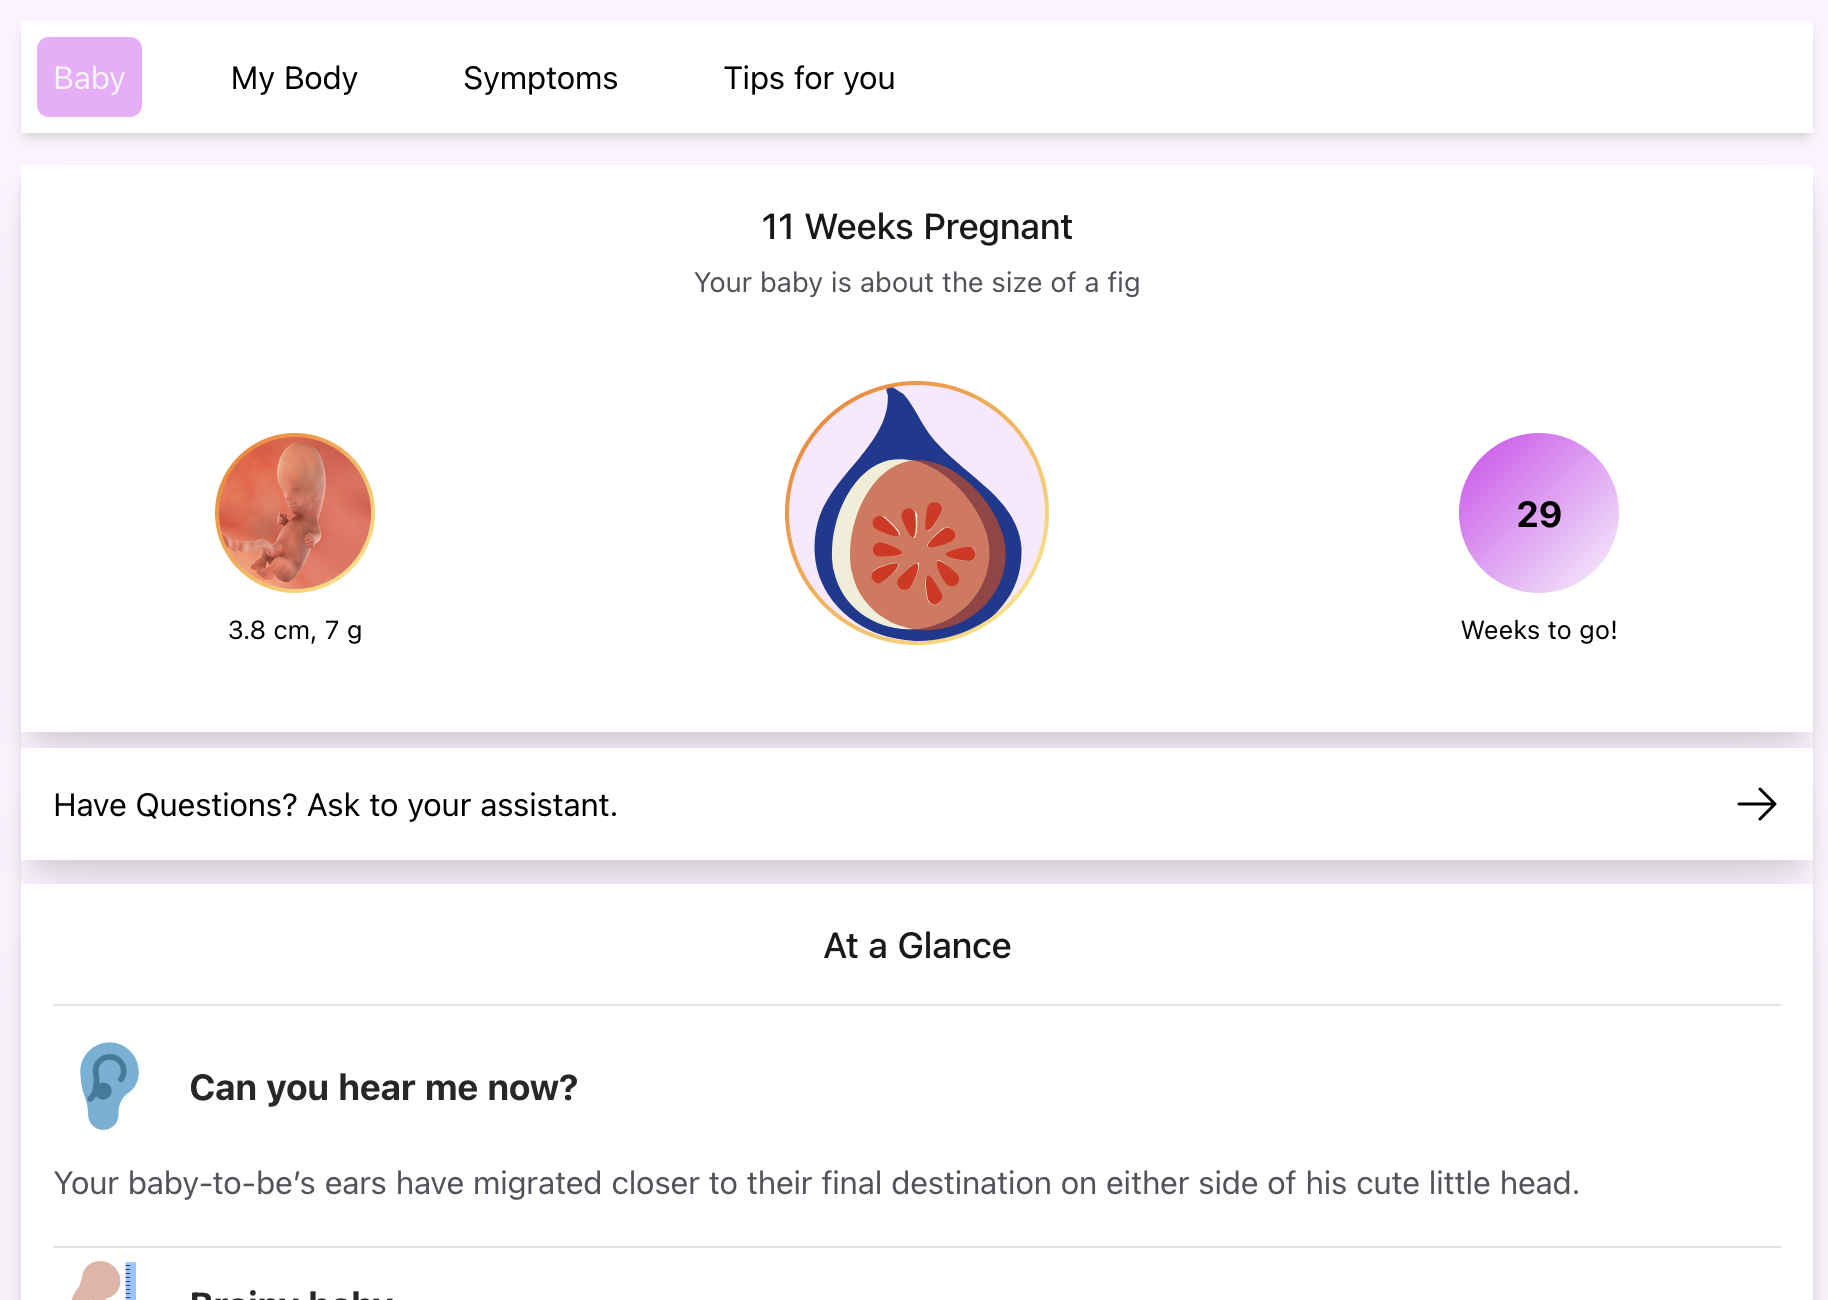Viewport: 1828px width, 1300px height.
Task: Open the Can you hear me now? heading
Action: [x=383, y=1087]
